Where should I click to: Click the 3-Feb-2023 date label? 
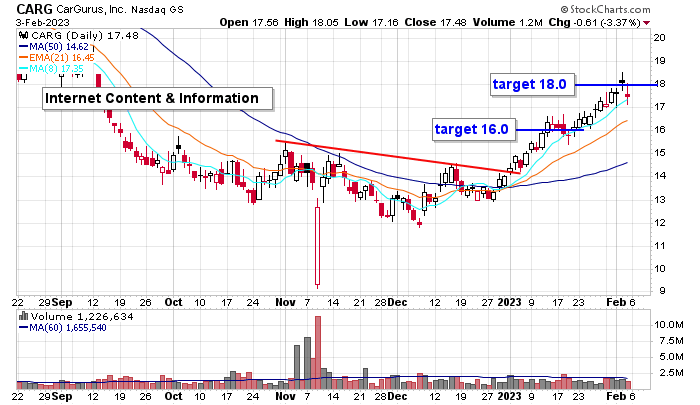(x=42, y=22)
